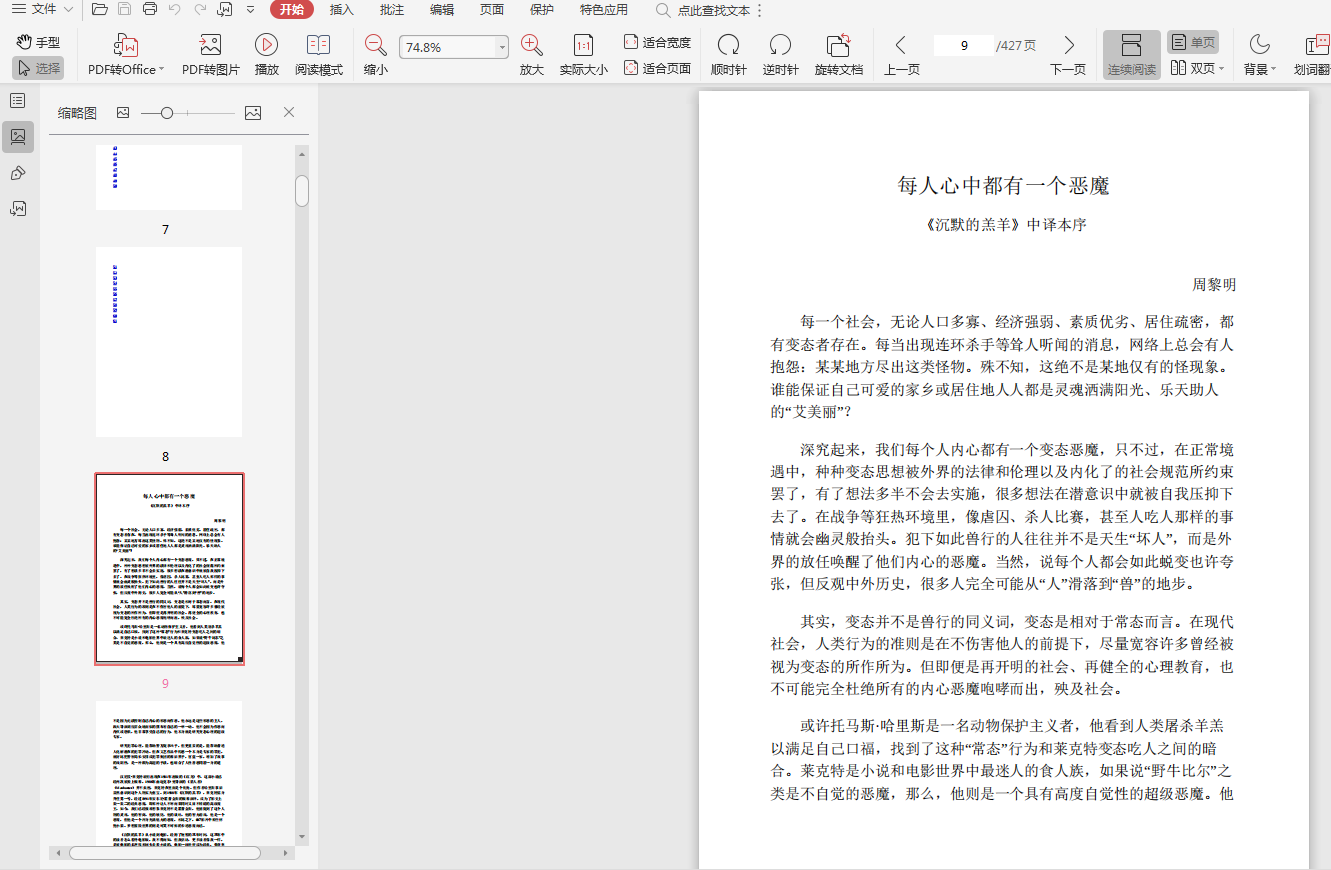The width and height of the screenshot is (1331, 870).
Task: Set view to 实际大小
Action: 583,46
